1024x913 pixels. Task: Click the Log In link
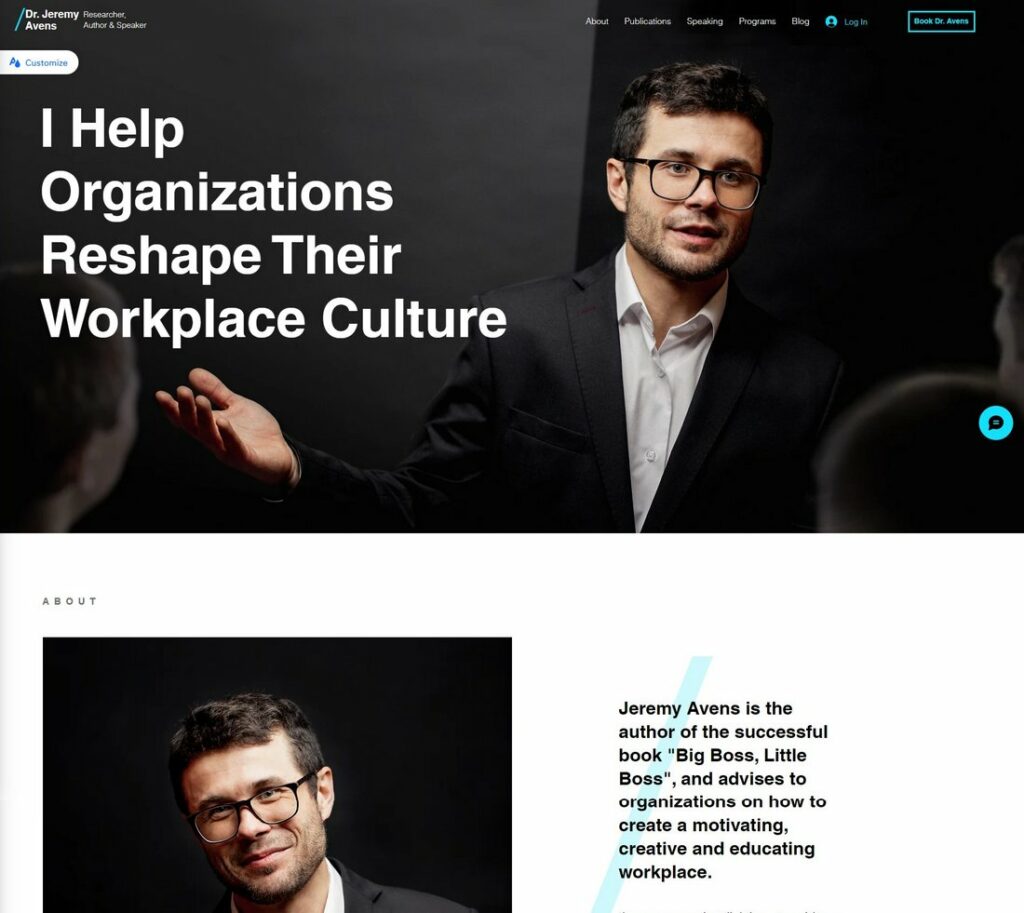tap(856, 22)
